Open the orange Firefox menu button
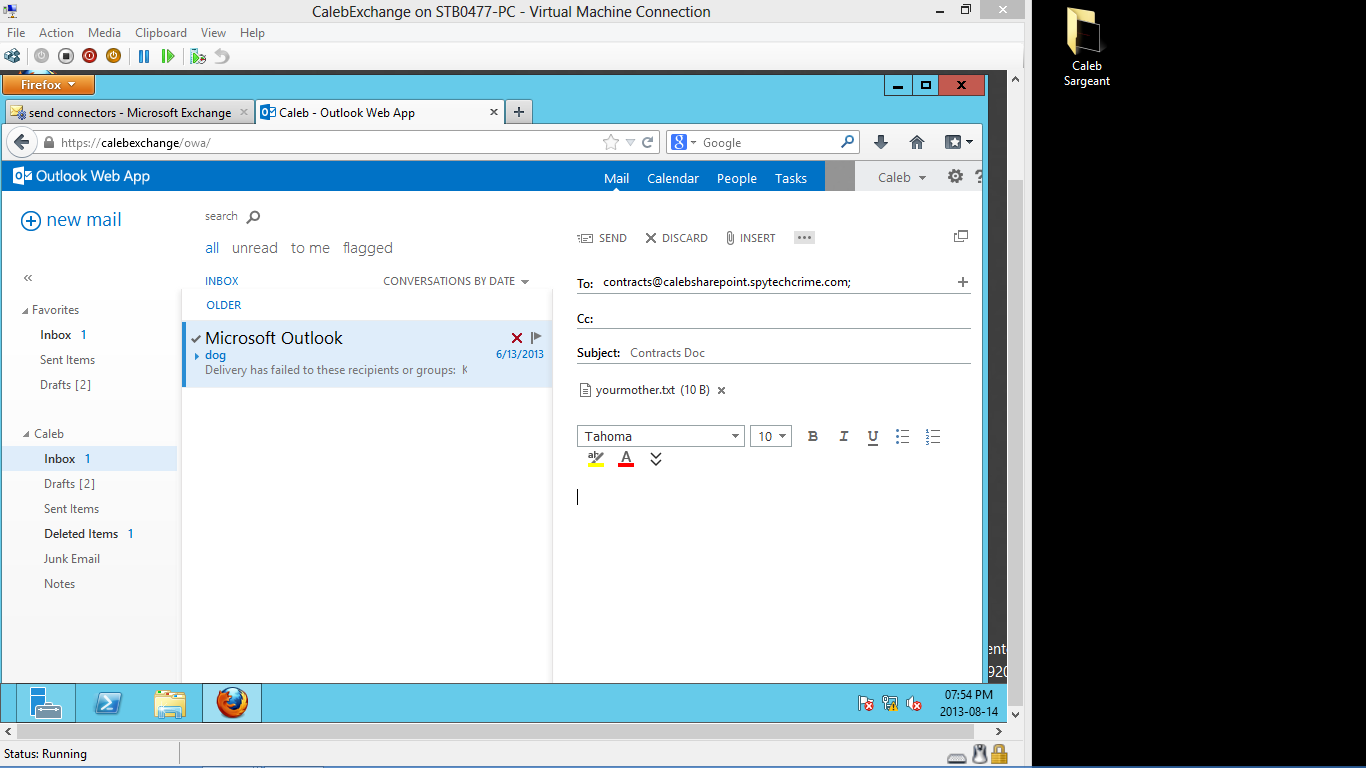The width and height of the screenshot is (1366, 768). 50,85
